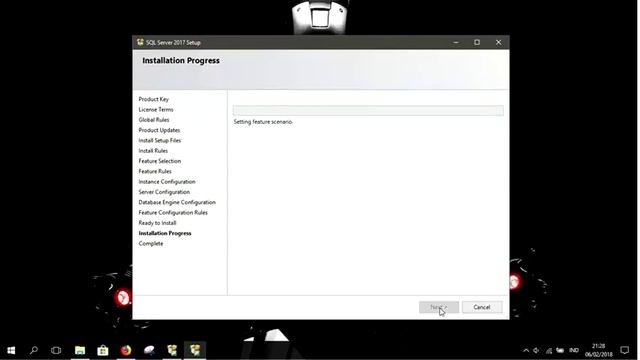This screenshot has width=640, height=360.
Task: Select Server Configuration step
Action: [164, 192]
